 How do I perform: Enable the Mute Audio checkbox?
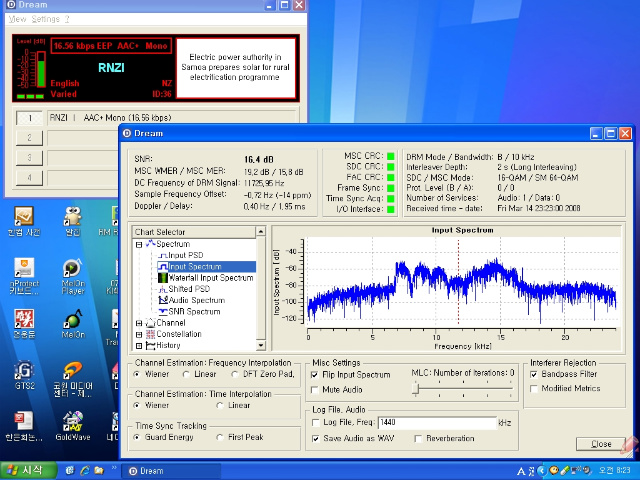[314, 390]
